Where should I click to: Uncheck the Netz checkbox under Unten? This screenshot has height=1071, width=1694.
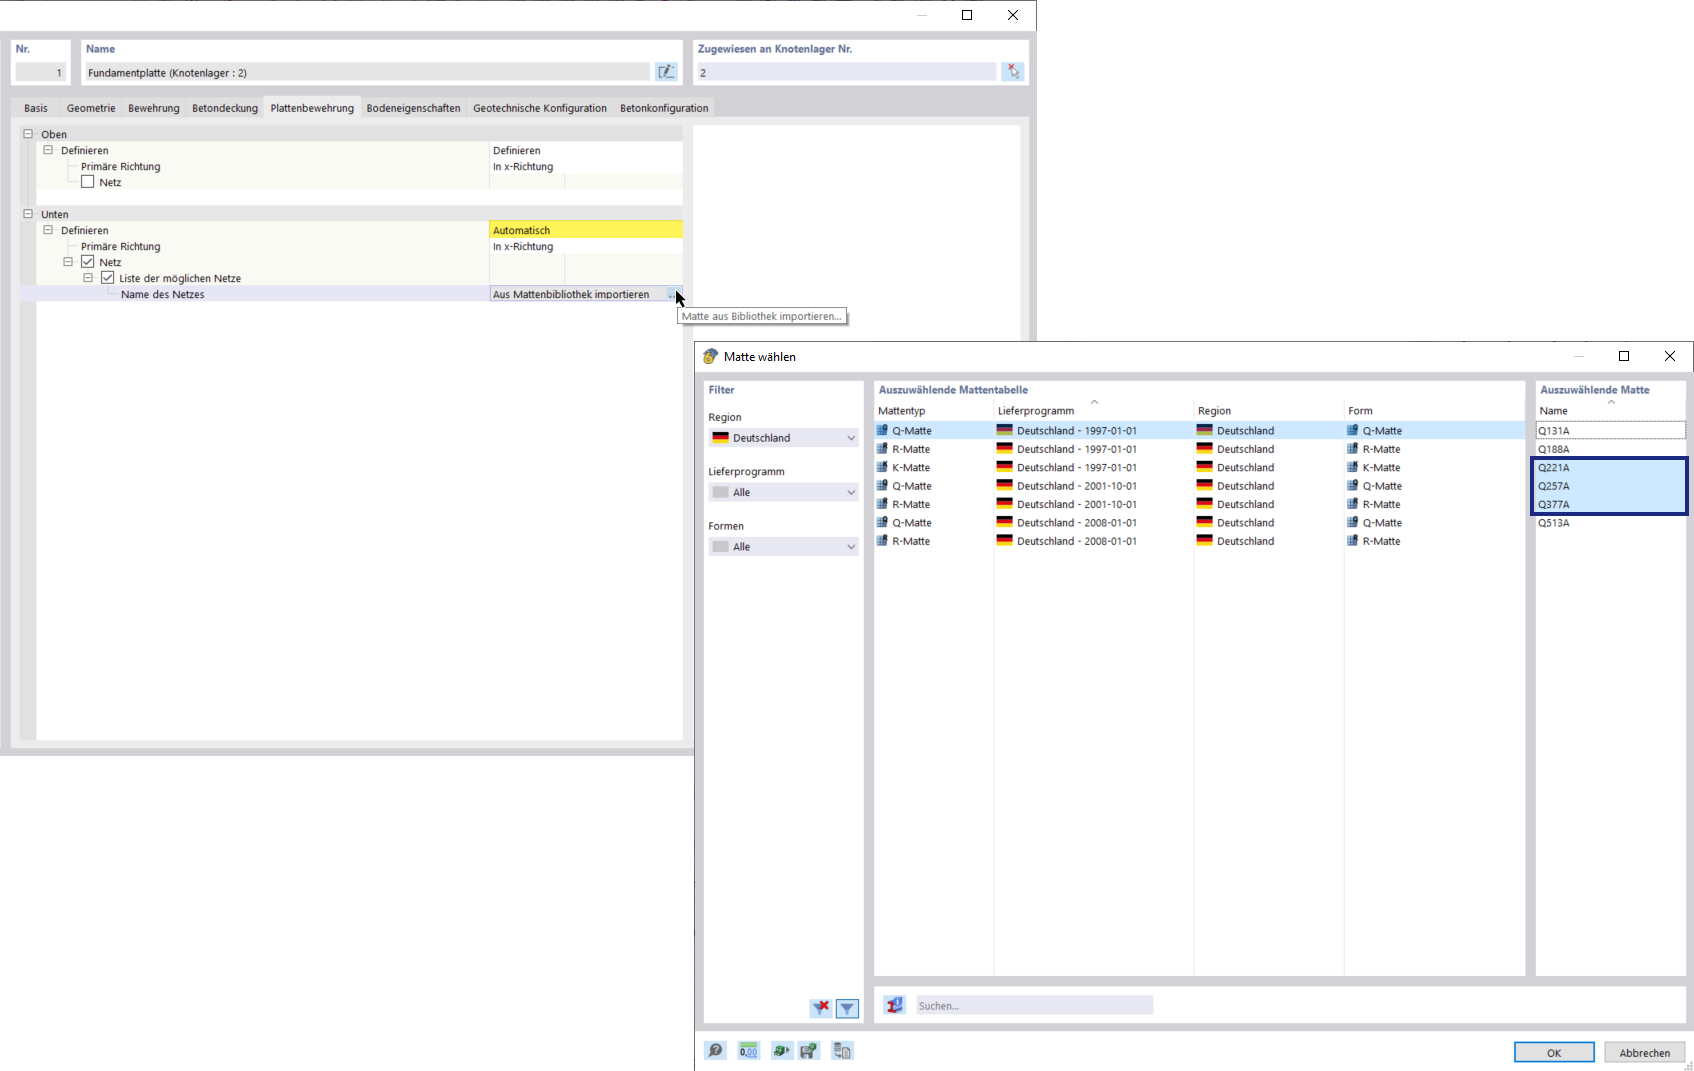coord(88,262)
